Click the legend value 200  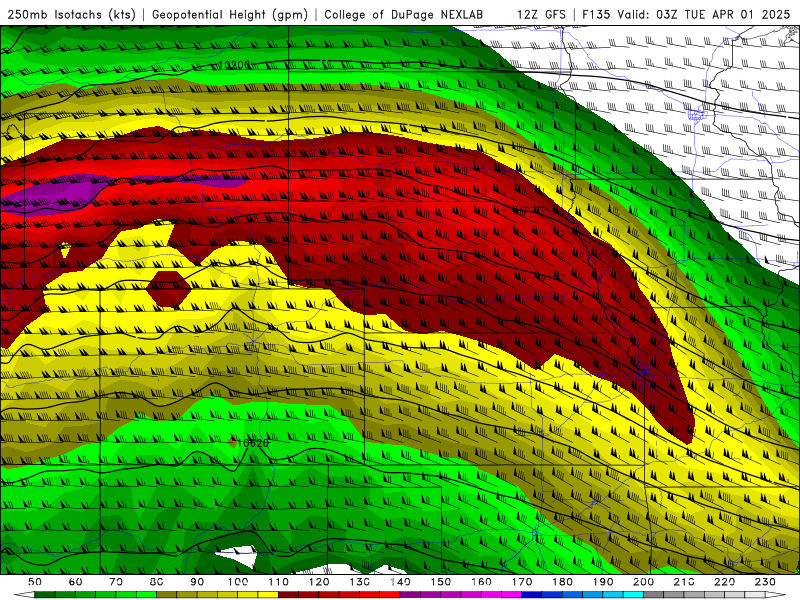pyautogui.click(x=643, y=582)
